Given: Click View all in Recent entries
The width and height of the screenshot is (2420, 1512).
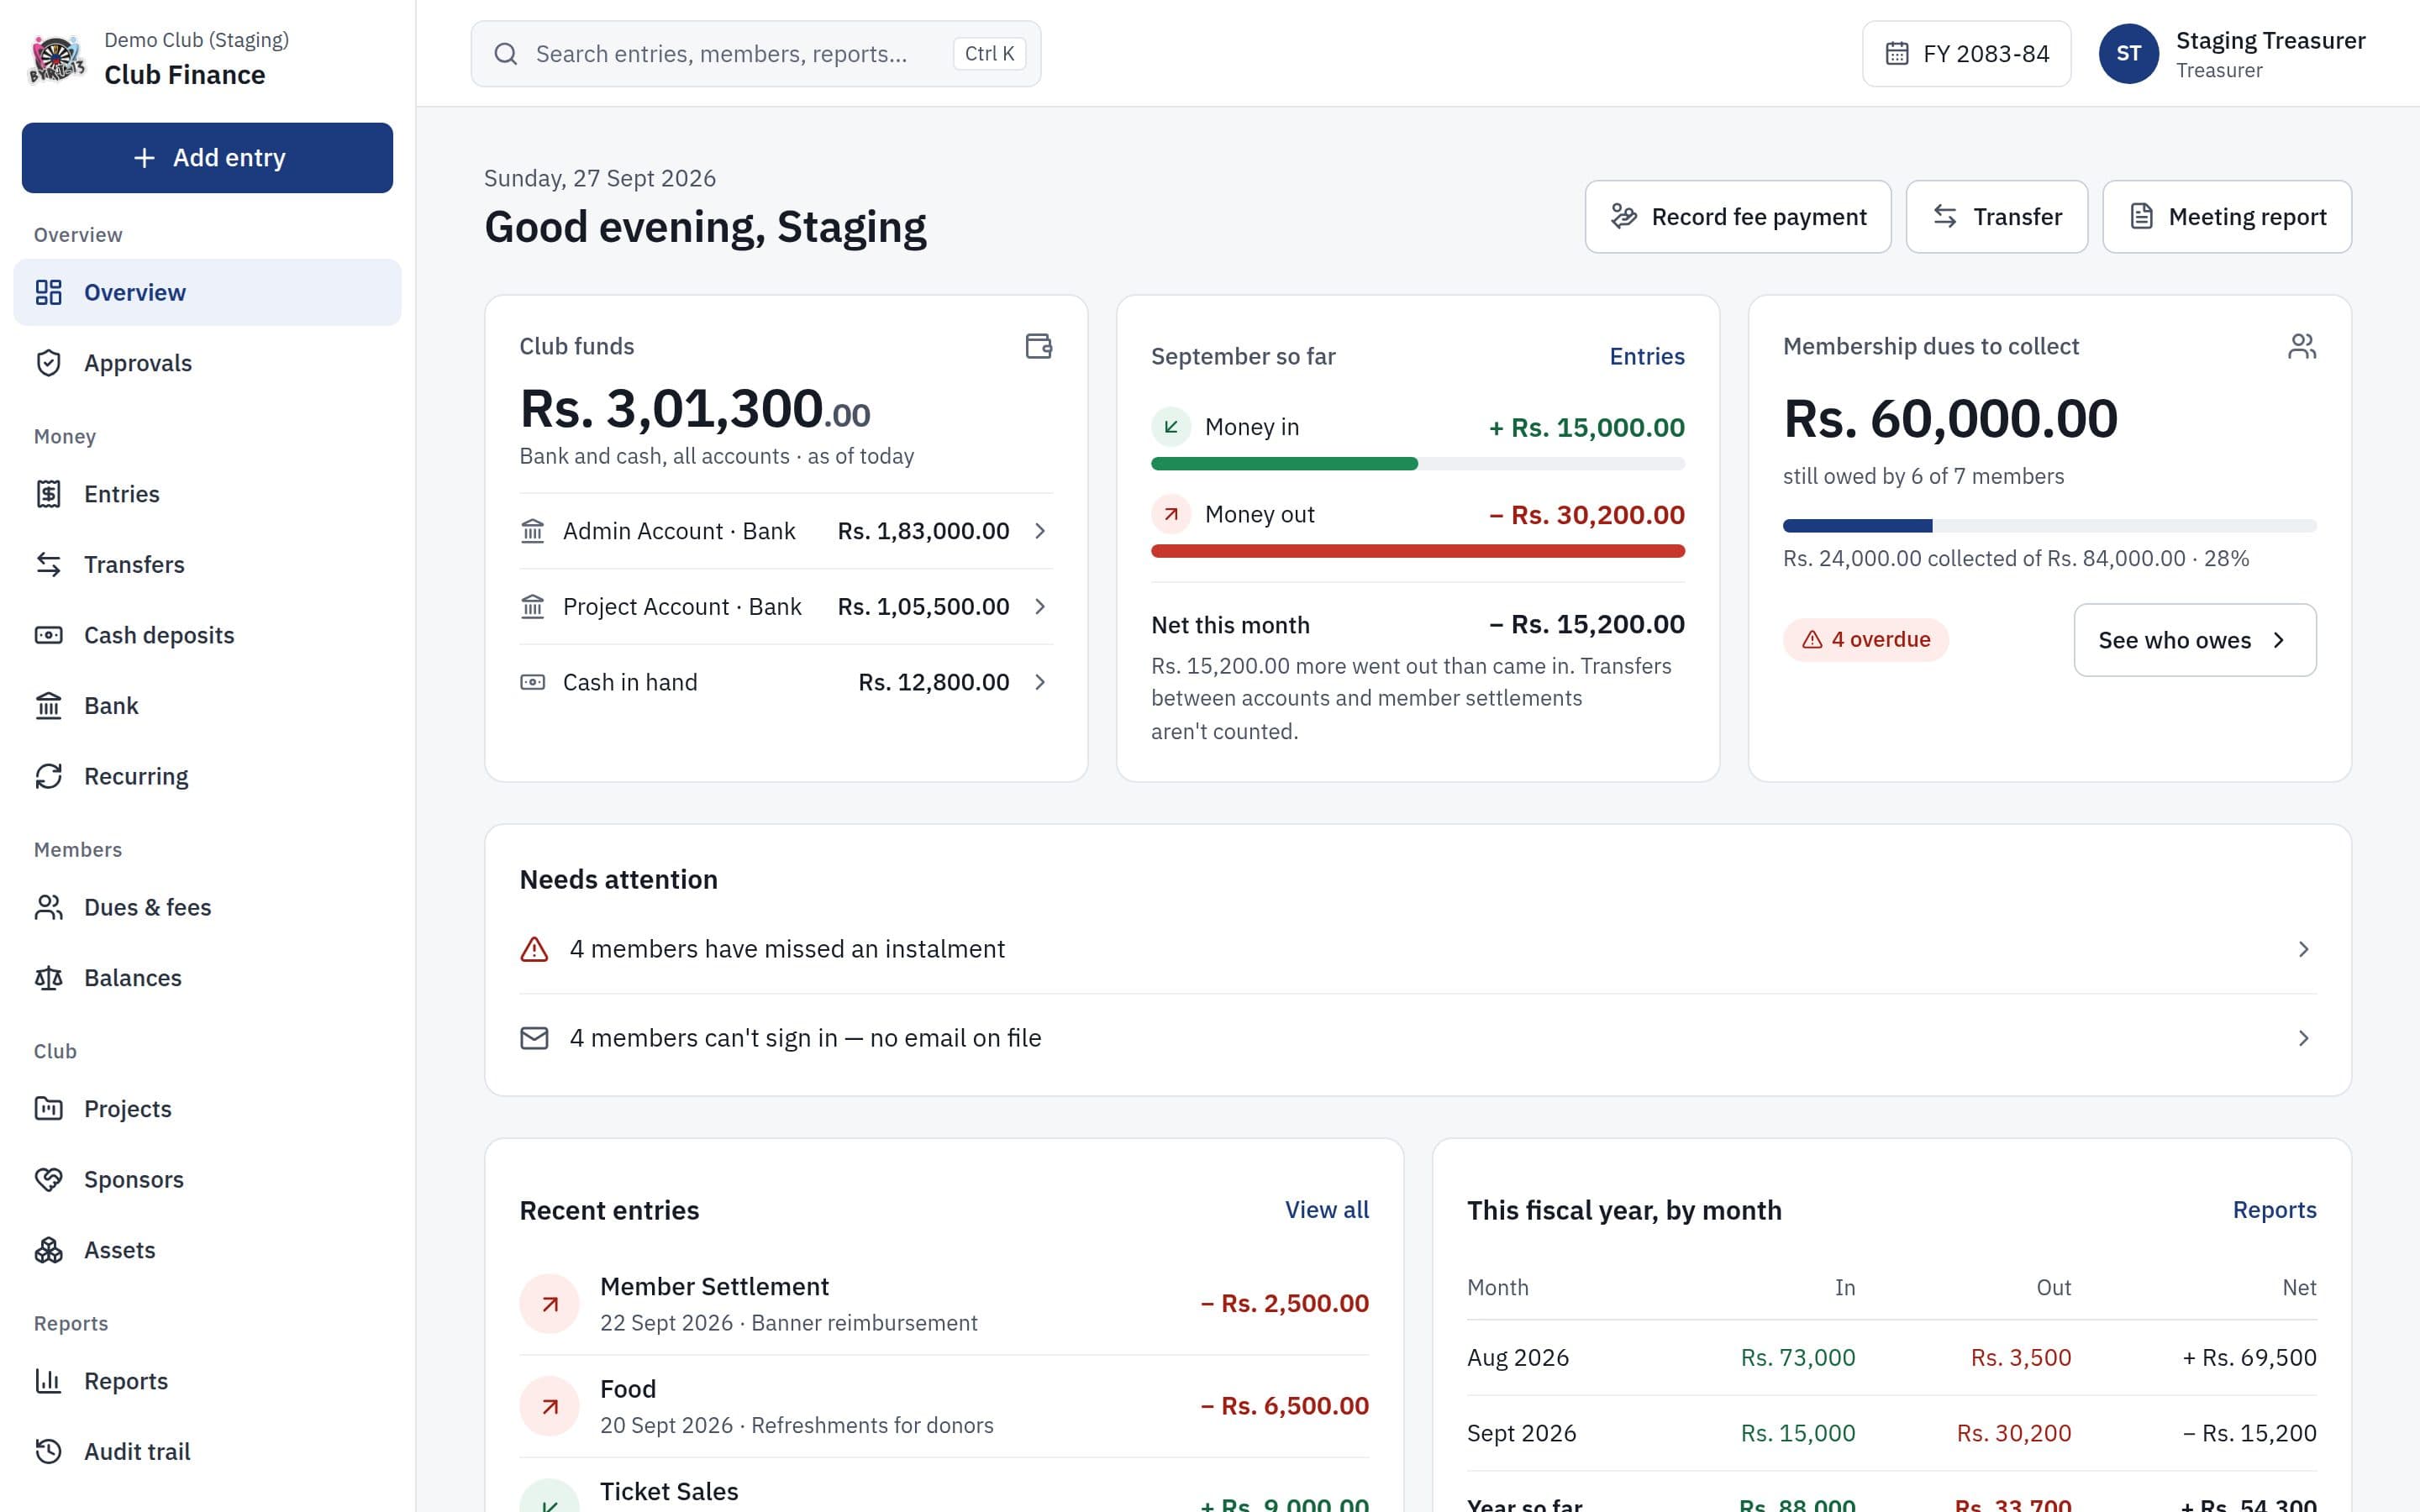Looking at the screenshot, I should [1326, 1210].
